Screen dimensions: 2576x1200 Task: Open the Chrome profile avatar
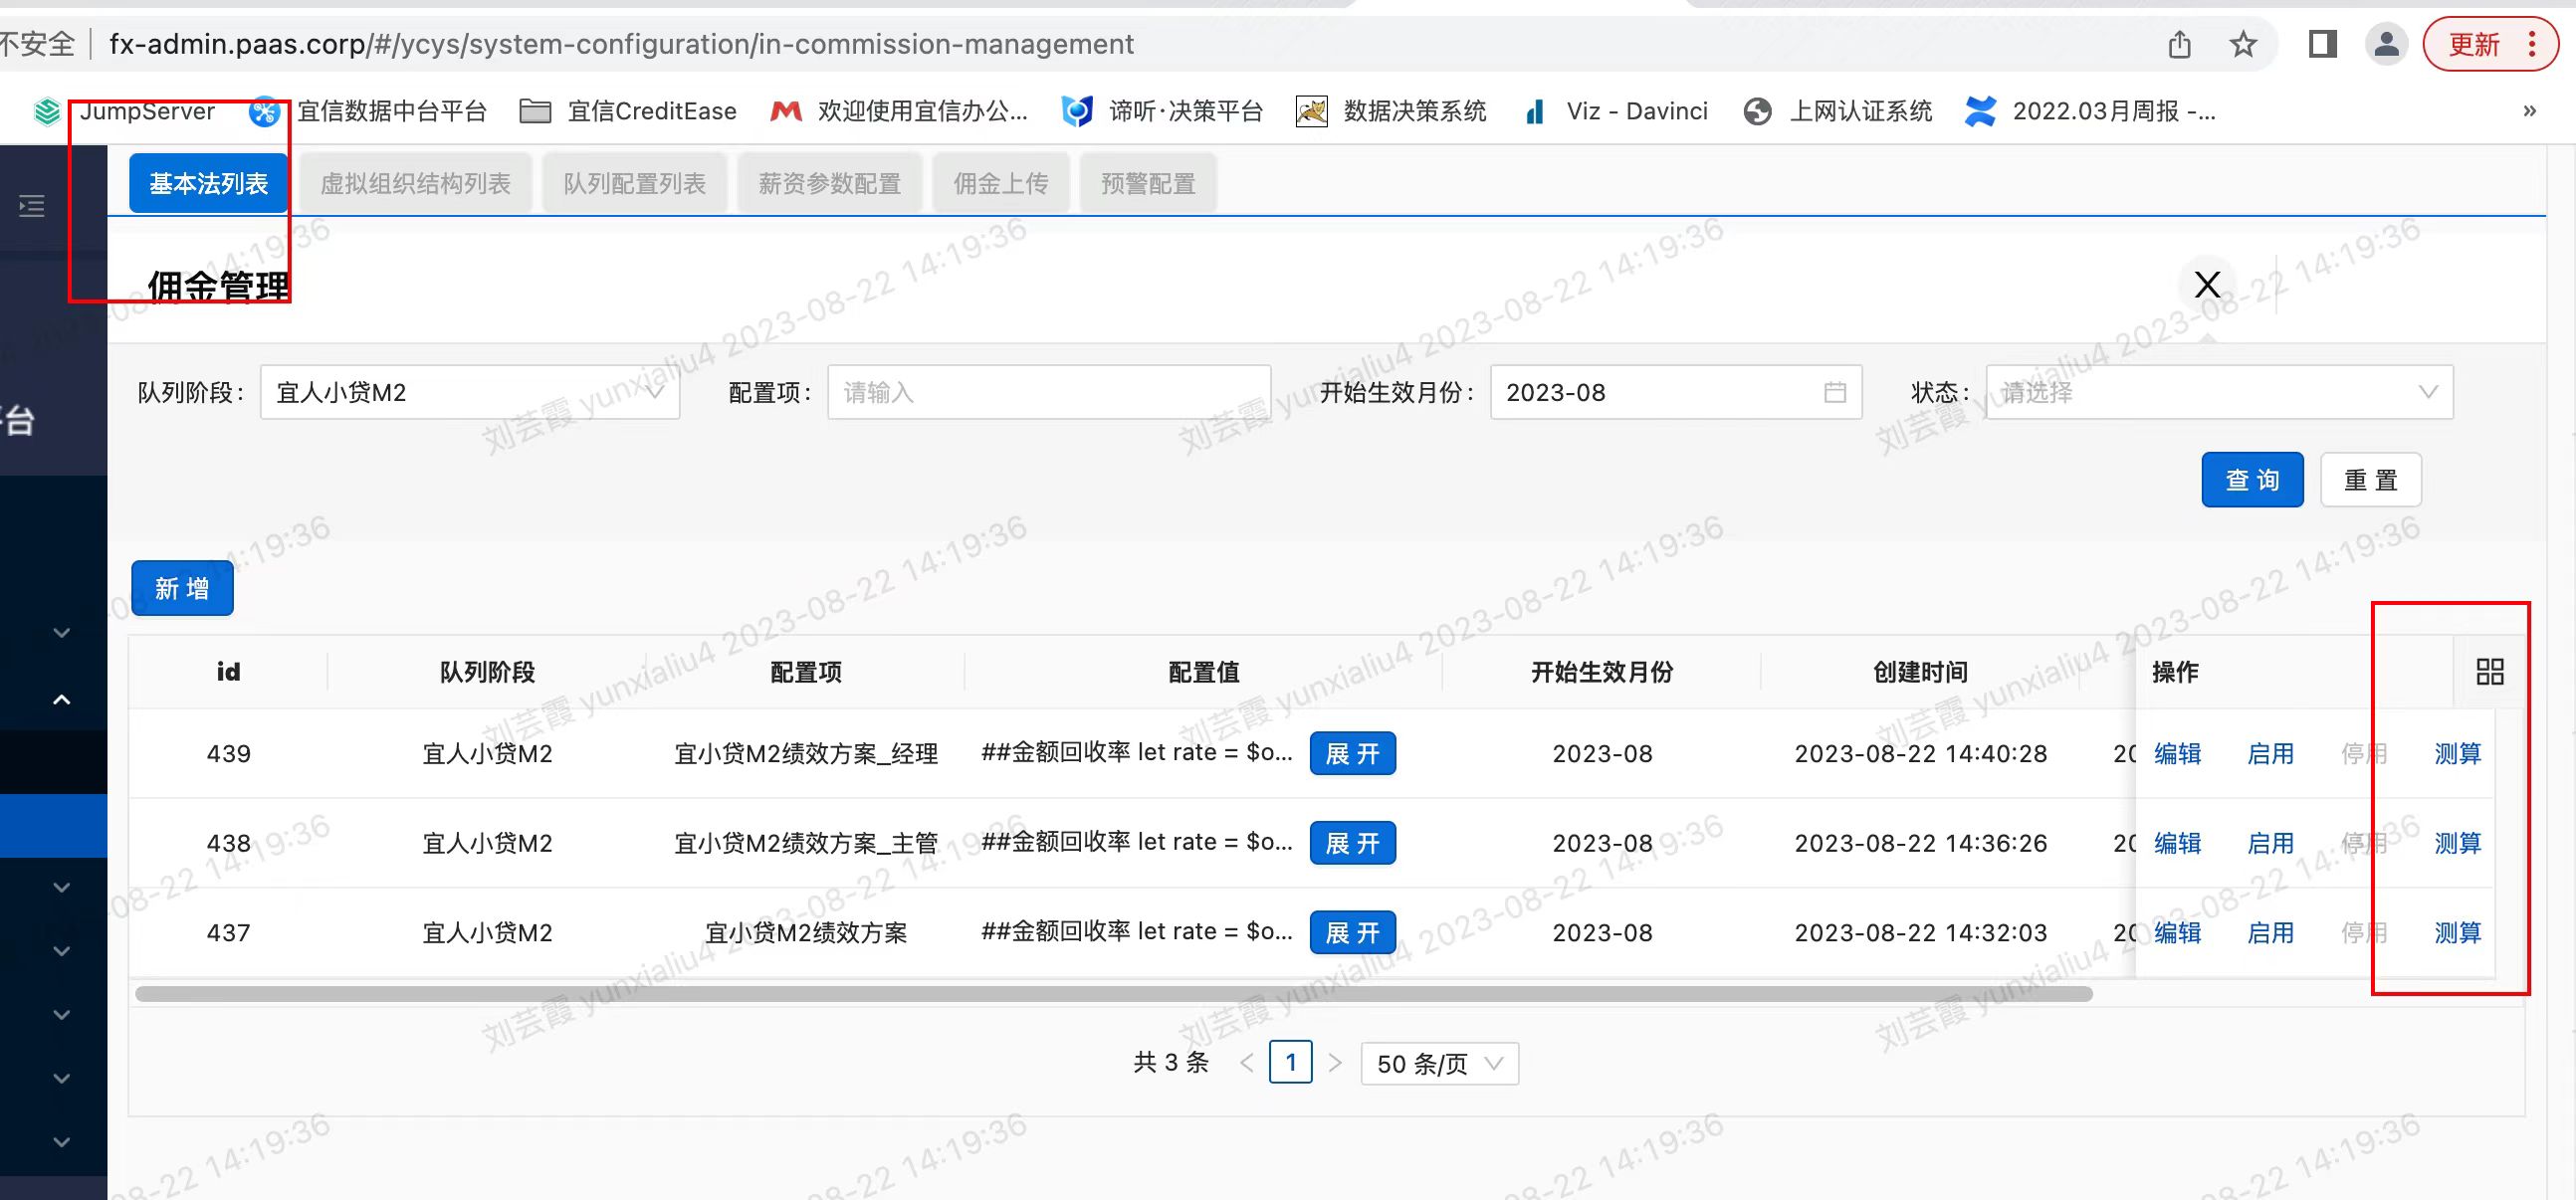tap(2387, 44)
